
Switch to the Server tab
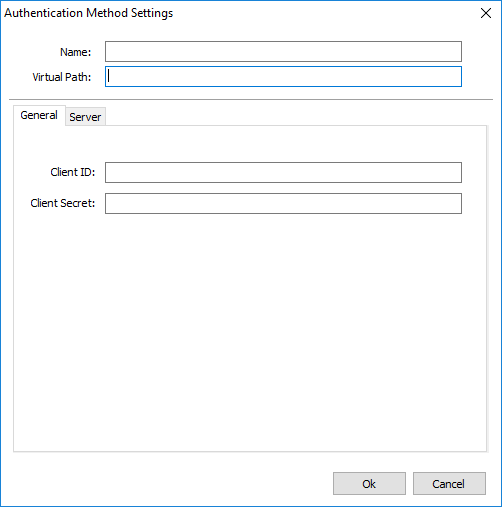85,117
